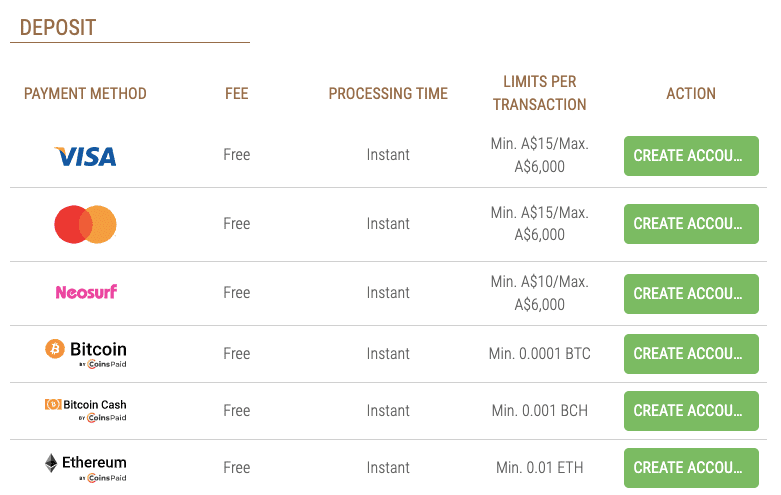Click the LIMITS PER TRANSACTION column header
The image size is (781, 495).
(539, 93)
